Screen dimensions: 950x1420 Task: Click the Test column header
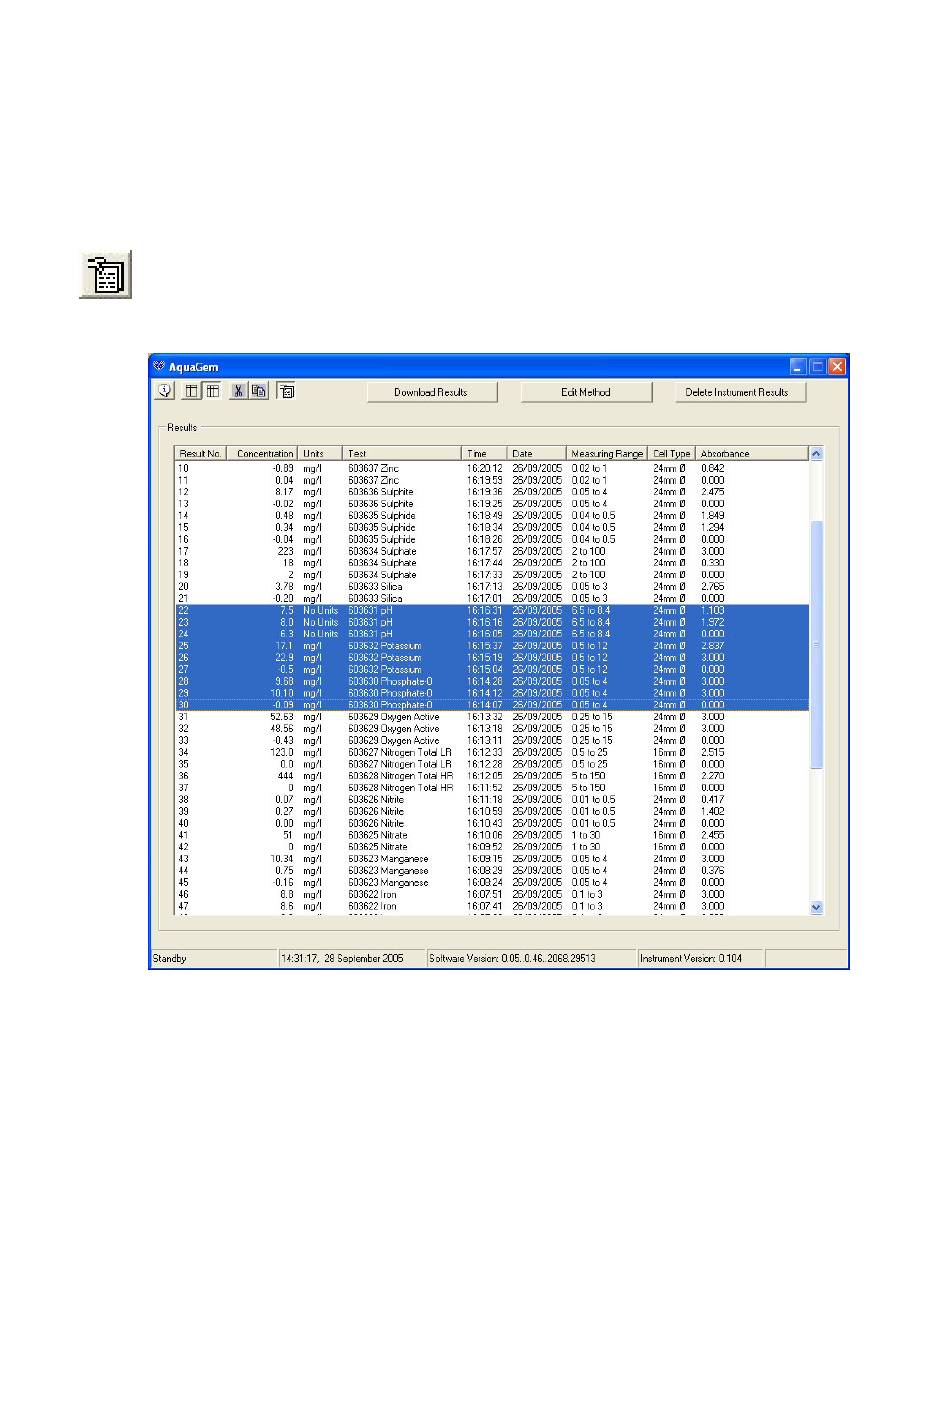click(403, 453)
